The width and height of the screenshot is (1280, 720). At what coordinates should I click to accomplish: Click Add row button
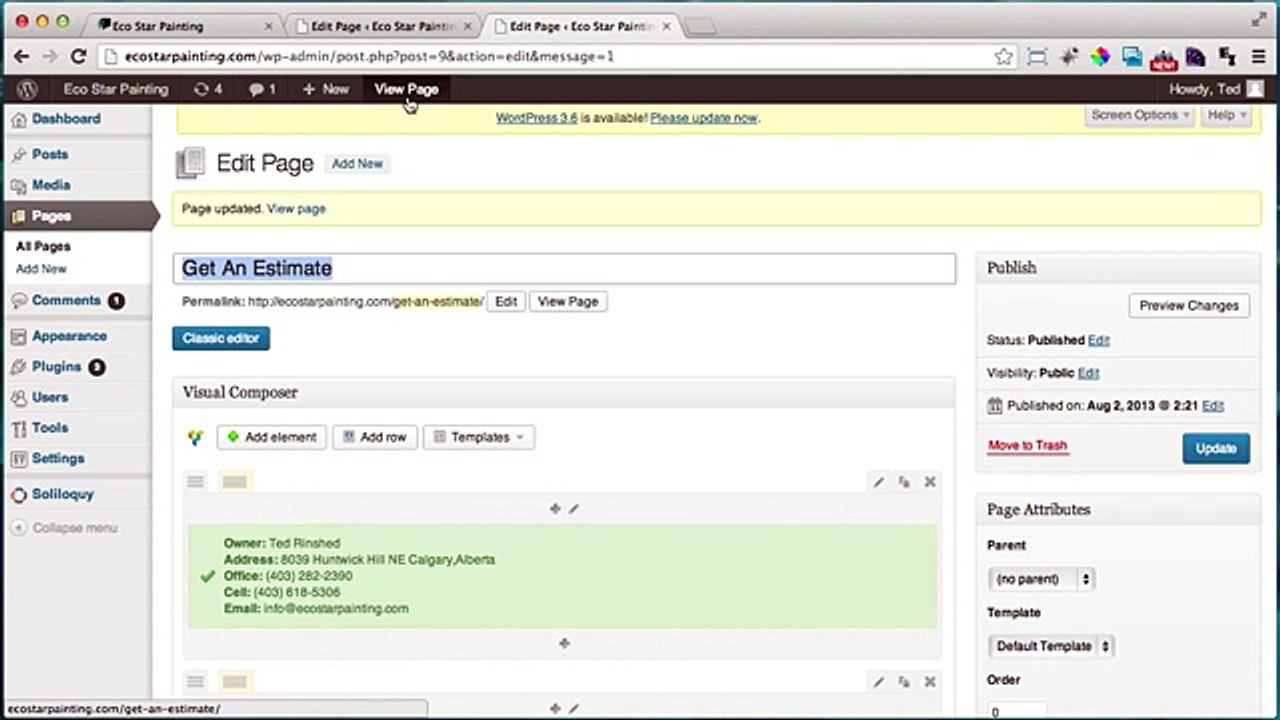(x=374, y=437)
